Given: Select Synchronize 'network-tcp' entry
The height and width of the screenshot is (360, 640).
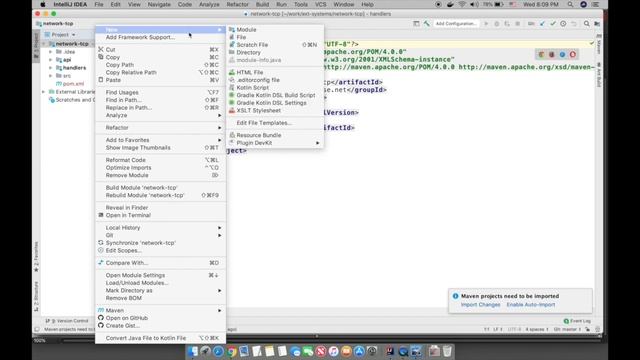Looking at the screenshot, I should (160, 243).
